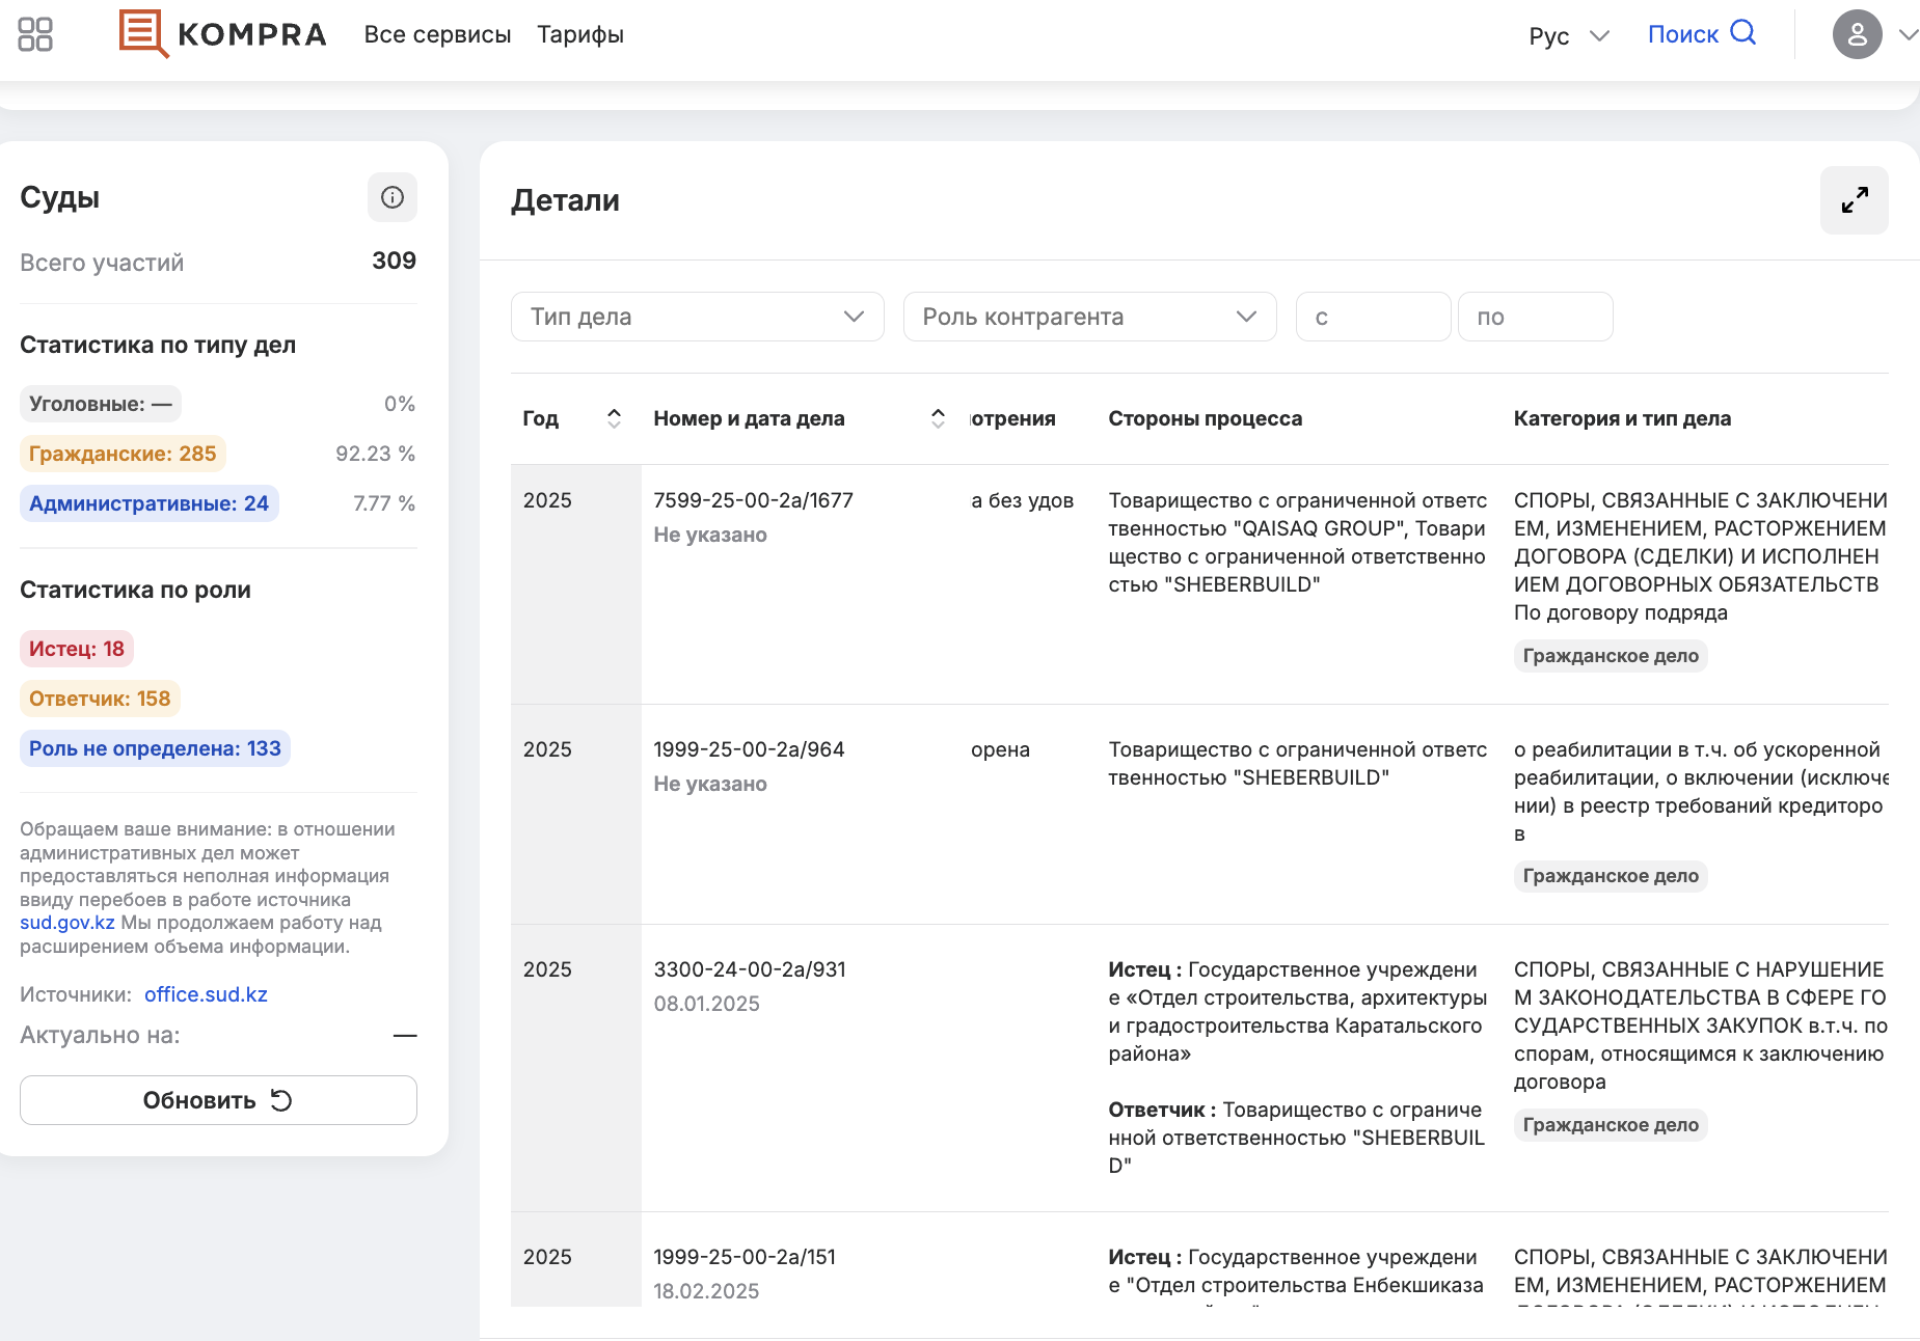The width and height of the screenshot is (1920, 1341).
Task: Open the office.sud.kz source link
Action: [205, 993]
